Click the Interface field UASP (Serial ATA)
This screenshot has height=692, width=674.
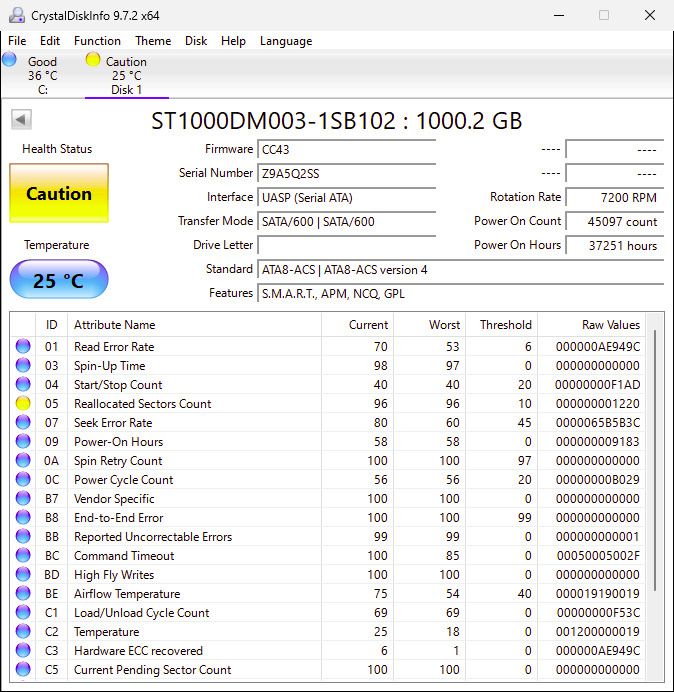[346, 197]
